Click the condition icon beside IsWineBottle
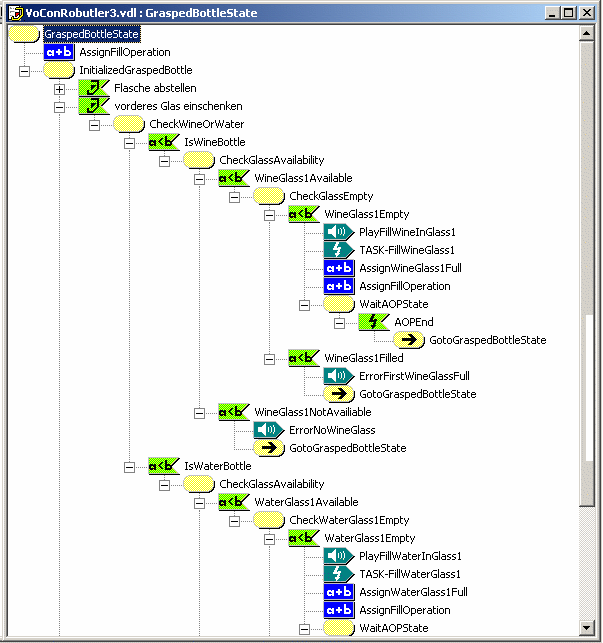The image size is (603, 643). (x=163, y=142)
